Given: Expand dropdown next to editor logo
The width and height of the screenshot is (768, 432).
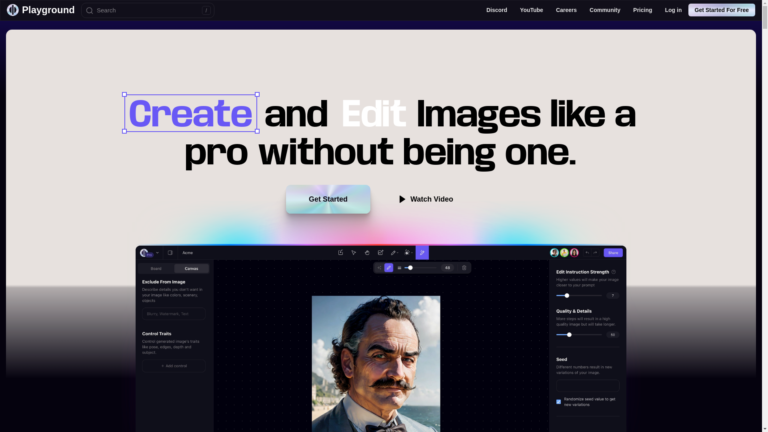Looking at the screenshot, I should click(157, 253).
